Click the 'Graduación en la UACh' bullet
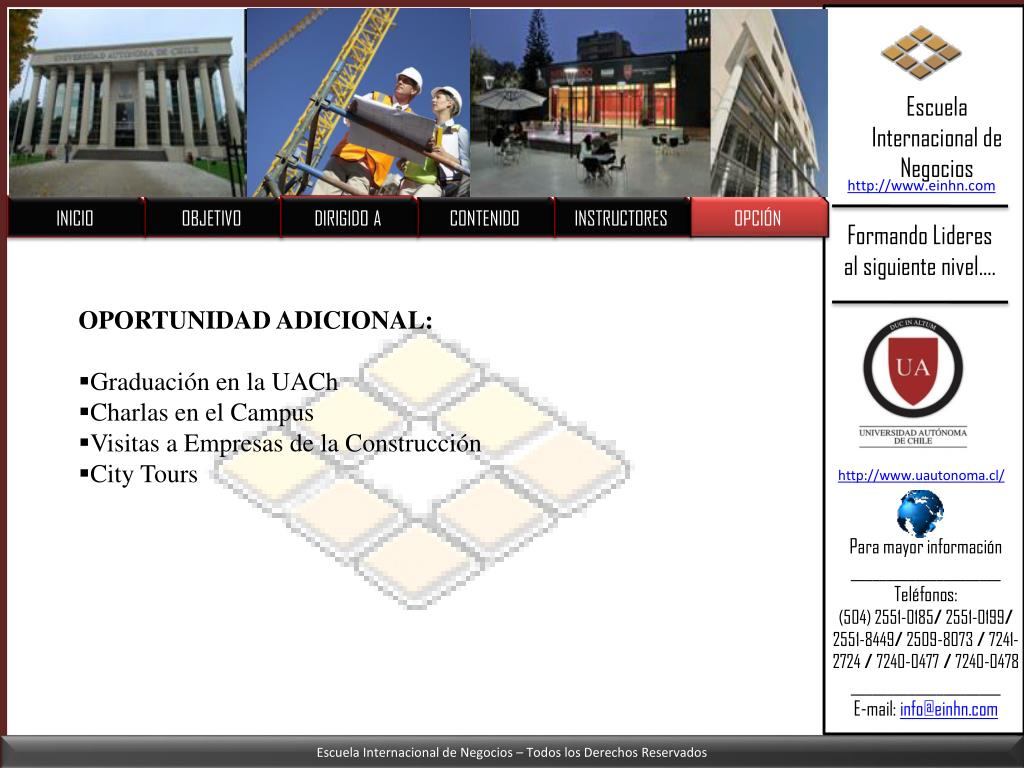Viewport: 1024px width, 768px height. tap(209, 382)
